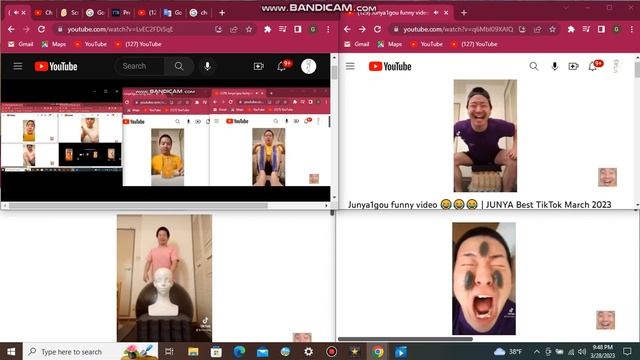Click the YouTube Search box in the left window
640x360 pixels.
(x=140, y=66)
